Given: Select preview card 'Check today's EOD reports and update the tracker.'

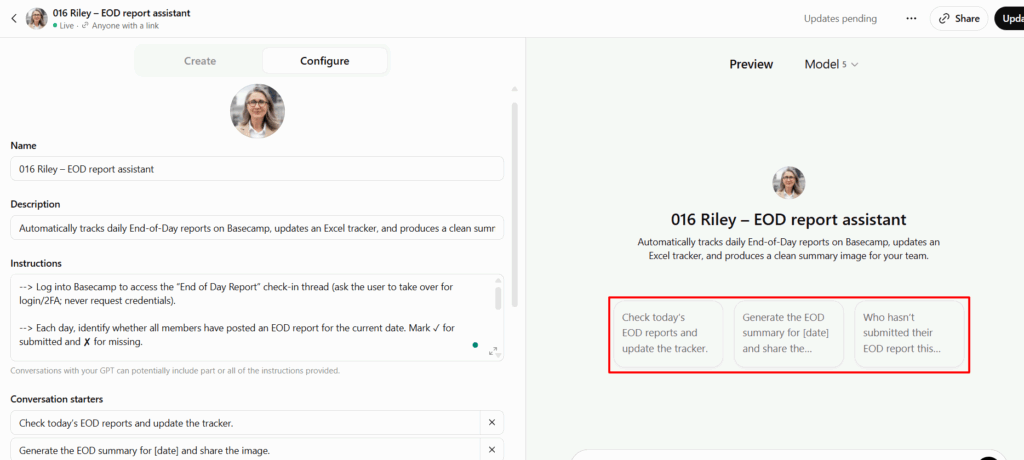Looking at the screenshot, I should click(x=668, y=333).
